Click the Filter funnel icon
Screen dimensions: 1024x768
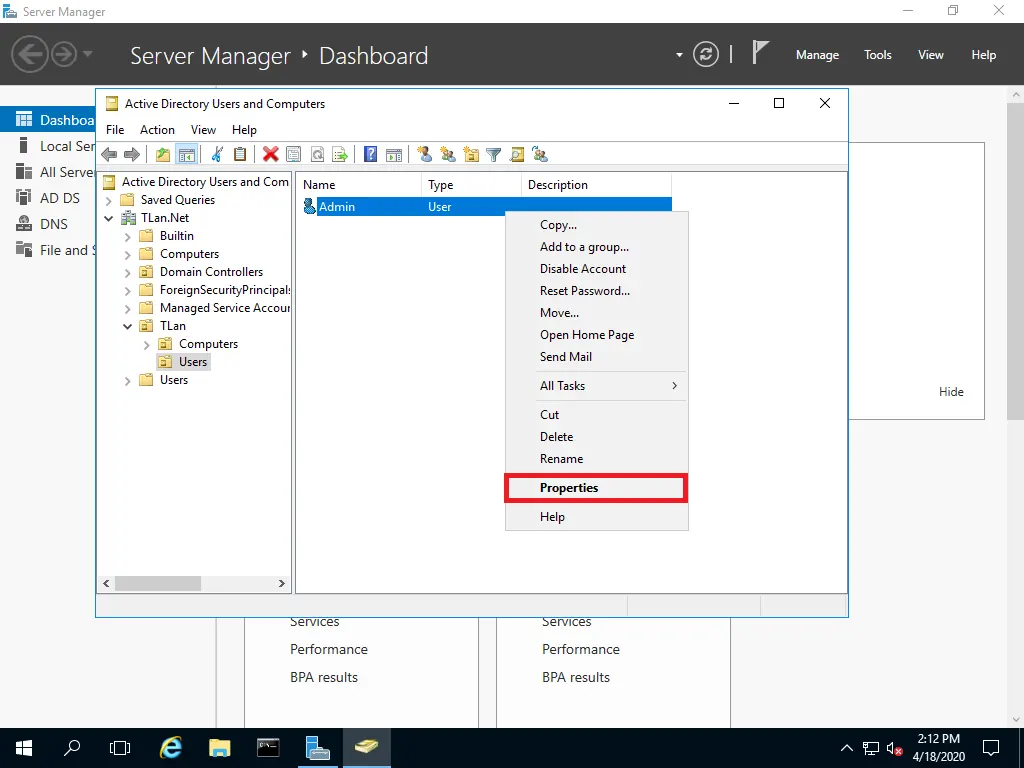tap(494, 155)
